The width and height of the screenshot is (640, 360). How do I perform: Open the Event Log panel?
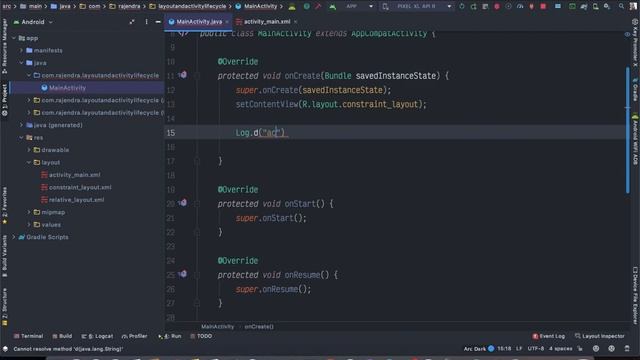coord(549,336)
